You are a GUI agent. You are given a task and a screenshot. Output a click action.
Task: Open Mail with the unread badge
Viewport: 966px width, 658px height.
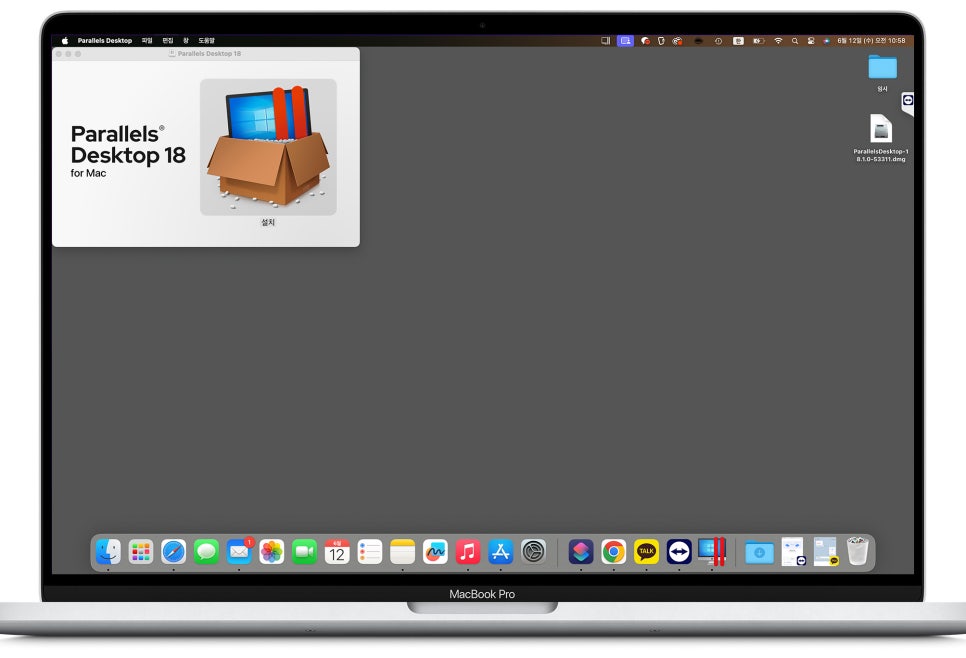(x=239, y=551)
